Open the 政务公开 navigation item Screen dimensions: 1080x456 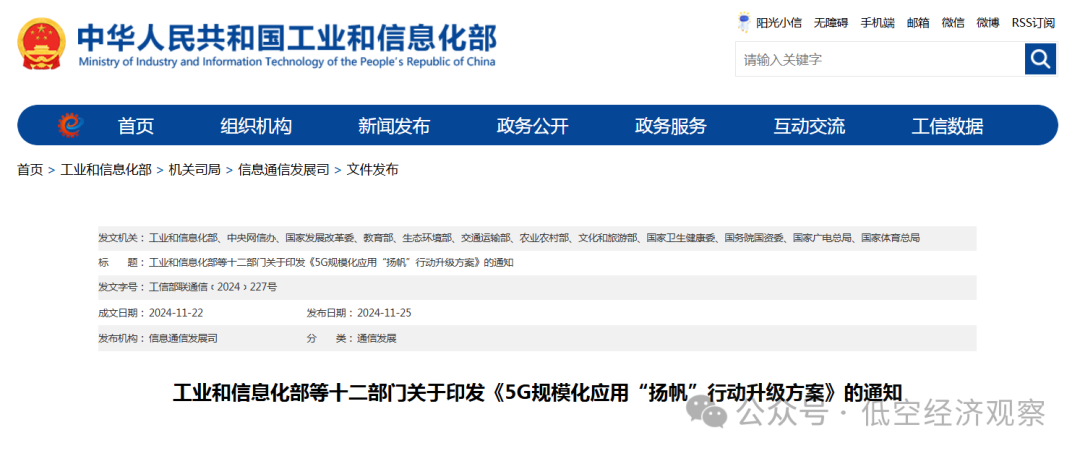[x=532, y=126]
